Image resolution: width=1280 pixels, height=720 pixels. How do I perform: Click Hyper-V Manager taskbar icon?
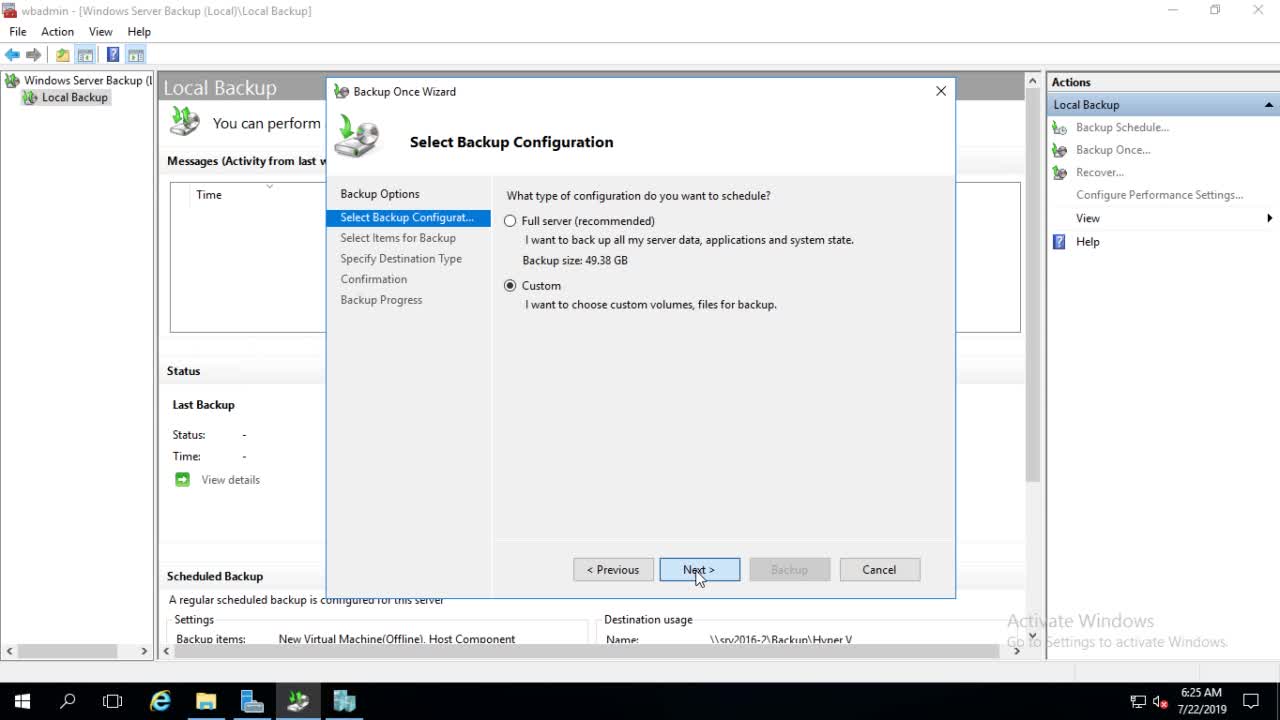pos(344,701)
